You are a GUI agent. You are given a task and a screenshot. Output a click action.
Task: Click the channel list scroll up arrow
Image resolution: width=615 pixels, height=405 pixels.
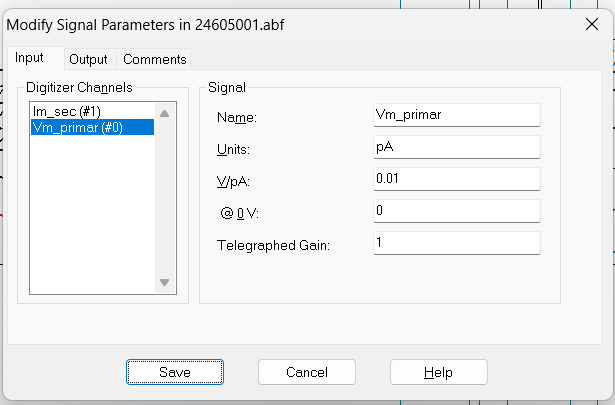click(x=165, y=113)
